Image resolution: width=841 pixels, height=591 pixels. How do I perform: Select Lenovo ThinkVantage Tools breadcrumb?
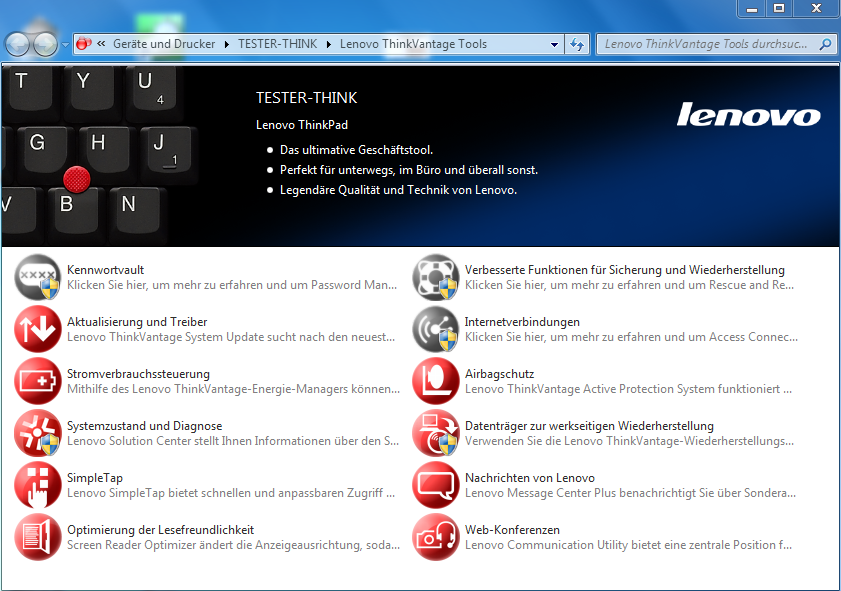click(413, 44)
